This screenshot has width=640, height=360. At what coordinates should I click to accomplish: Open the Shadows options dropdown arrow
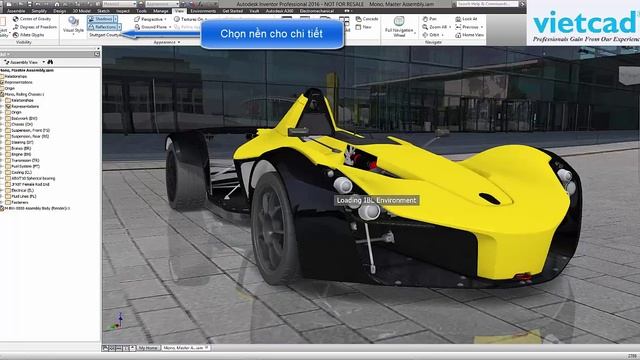pos(116,19)
